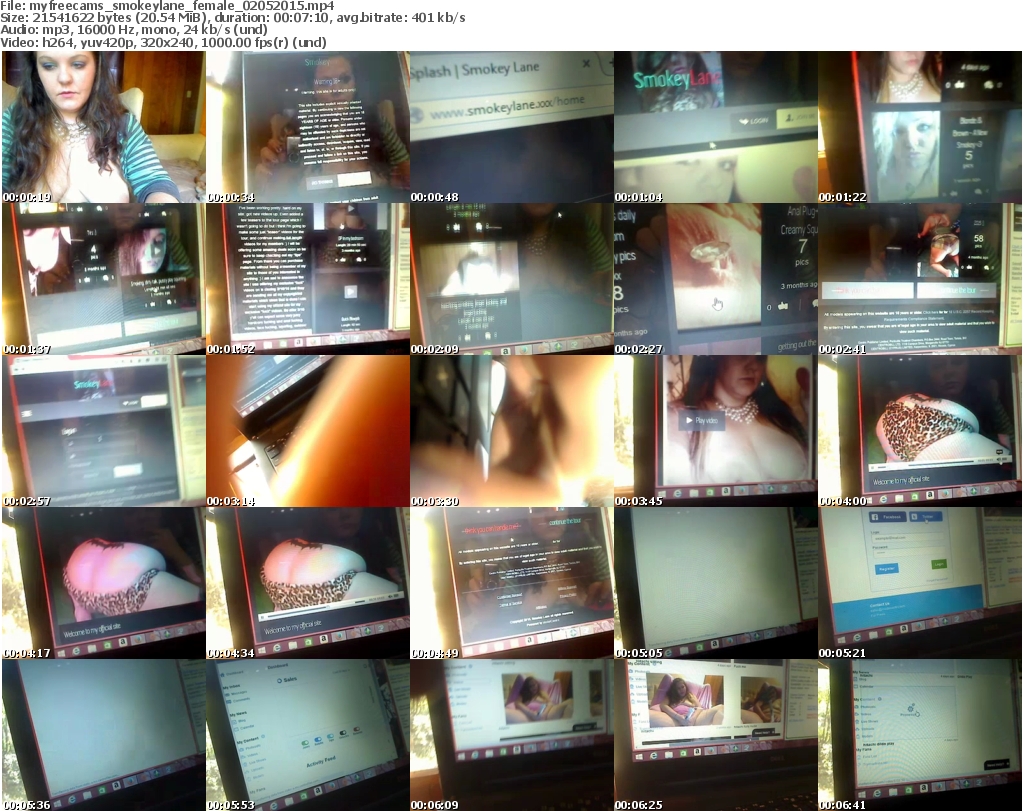The width and height of the screenshot is (1024, 811).
Task: Select the login page frame at 00:02:57
Action: click(104, 432)
